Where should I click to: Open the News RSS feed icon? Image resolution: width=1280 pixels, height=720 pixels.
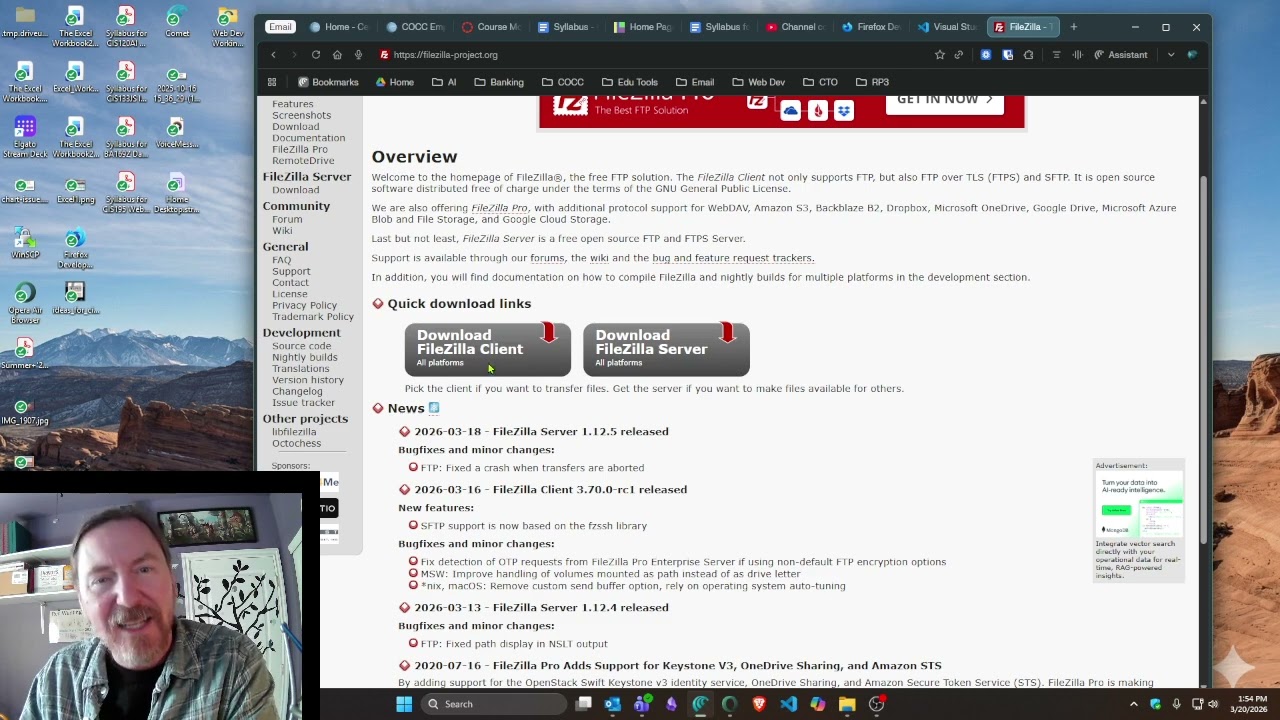434,408
